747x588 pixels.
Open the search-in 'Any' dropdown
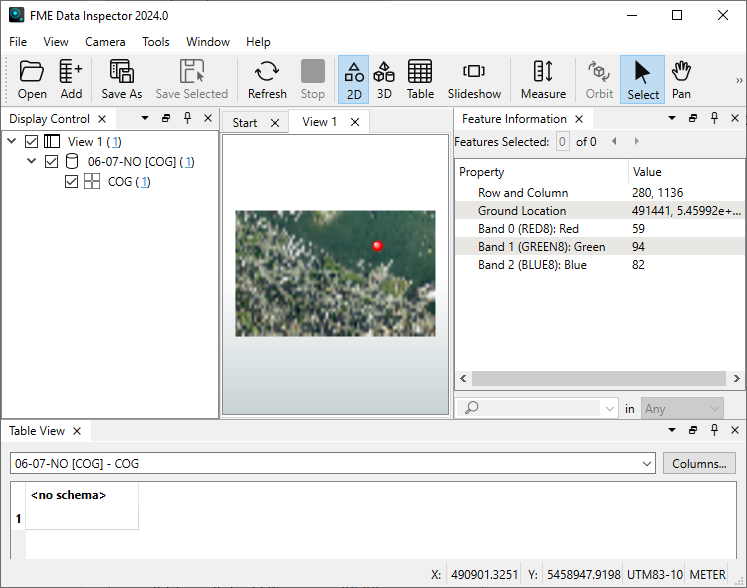684,408
